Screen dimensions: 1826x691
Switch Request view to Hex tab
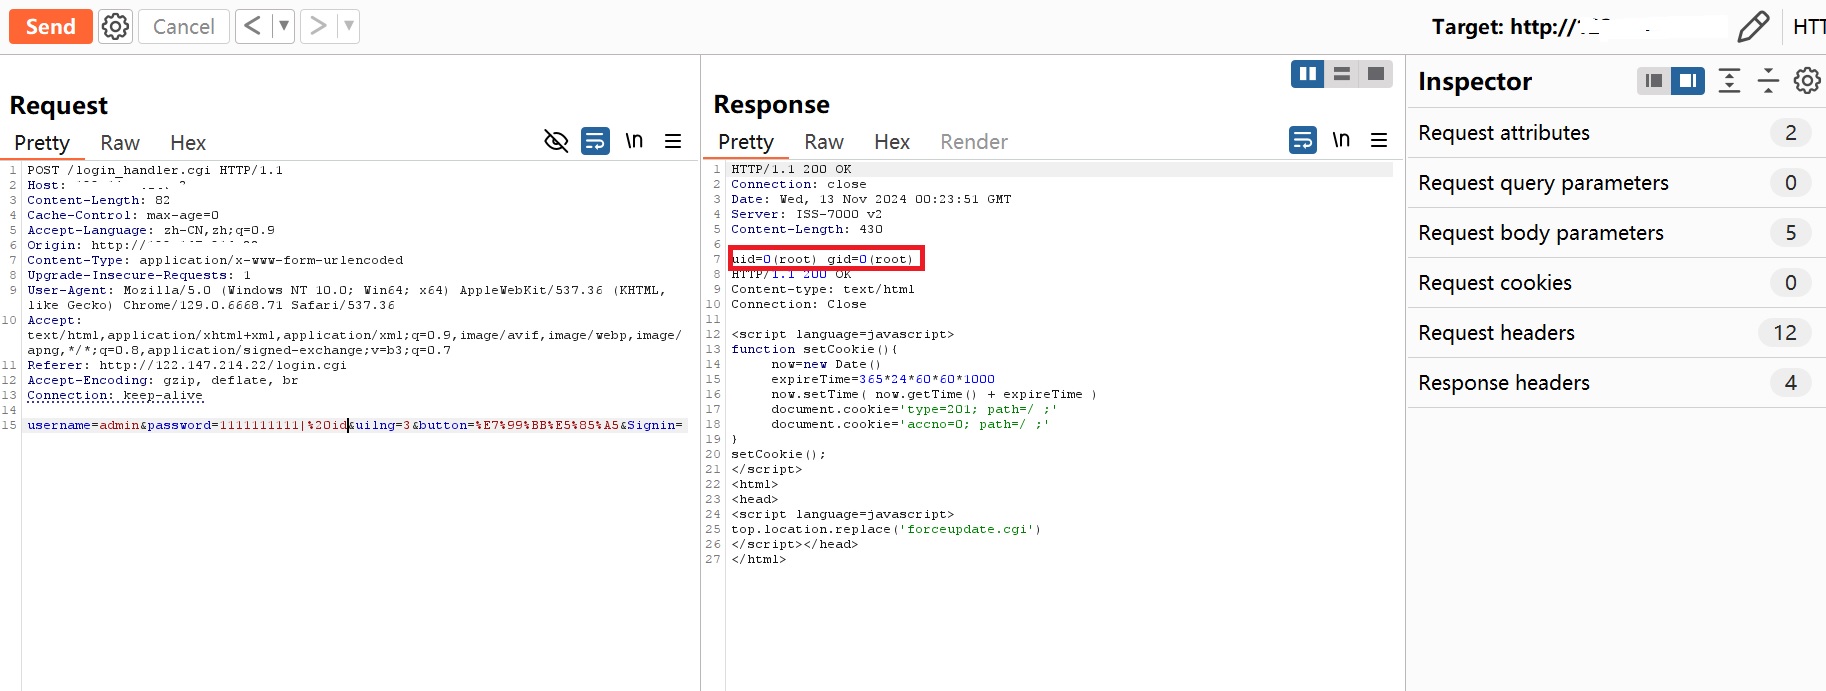(187, 143)
